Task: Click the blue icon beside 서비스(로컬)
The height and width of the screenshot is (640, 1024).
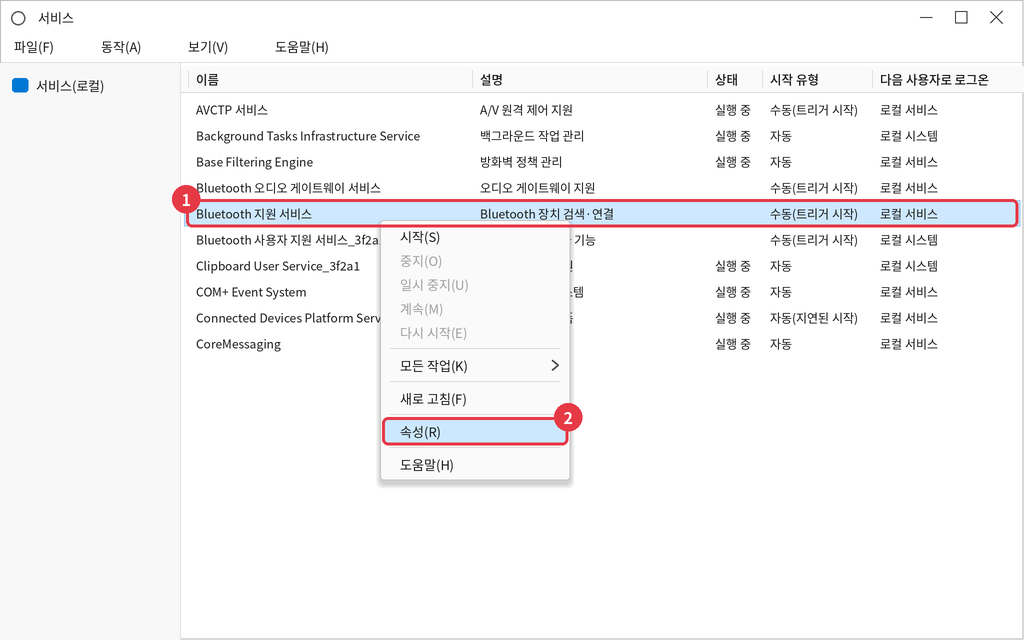Action: [20, 86]
